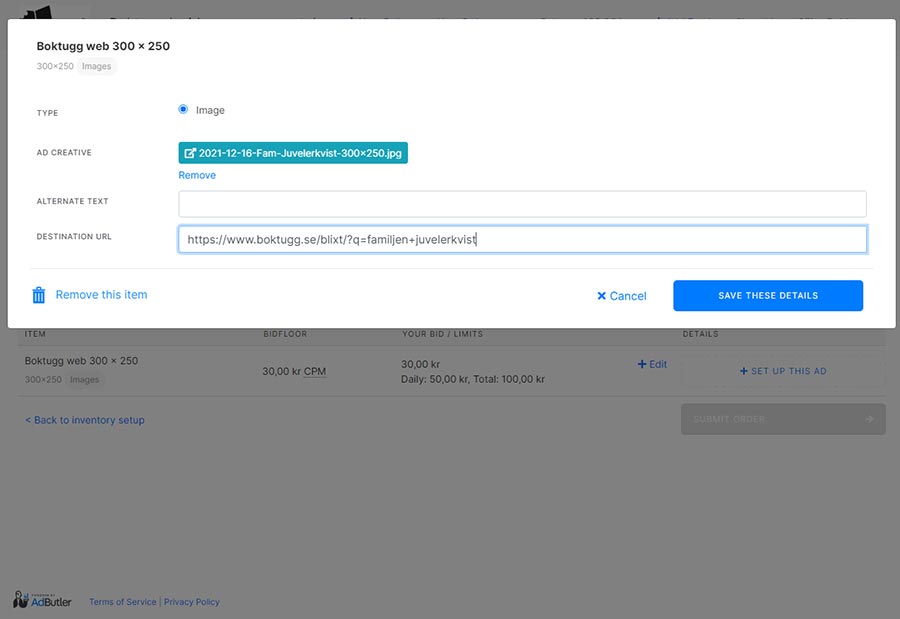
Task: Click the ALTERNATE TEXT field label
Action: [x=72, y=201]
